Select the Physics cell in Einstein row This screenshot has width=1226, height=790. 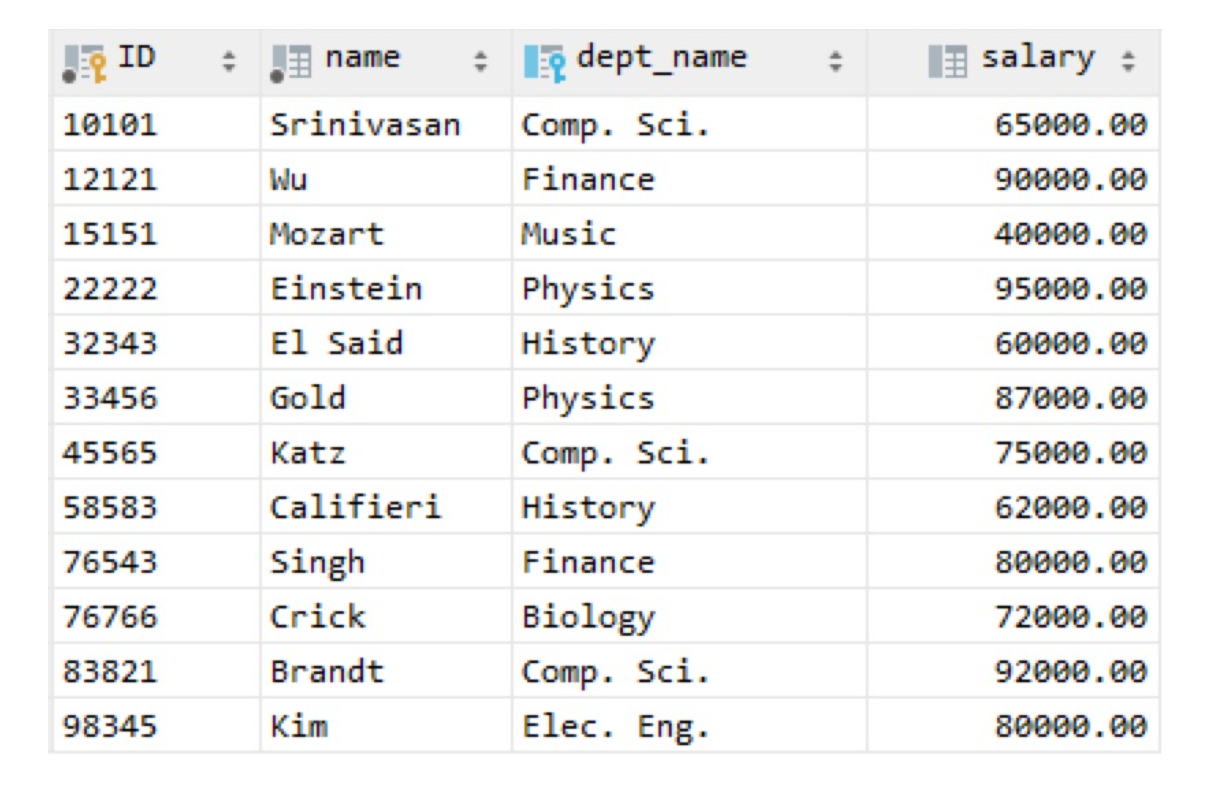(x=689, y=288)
